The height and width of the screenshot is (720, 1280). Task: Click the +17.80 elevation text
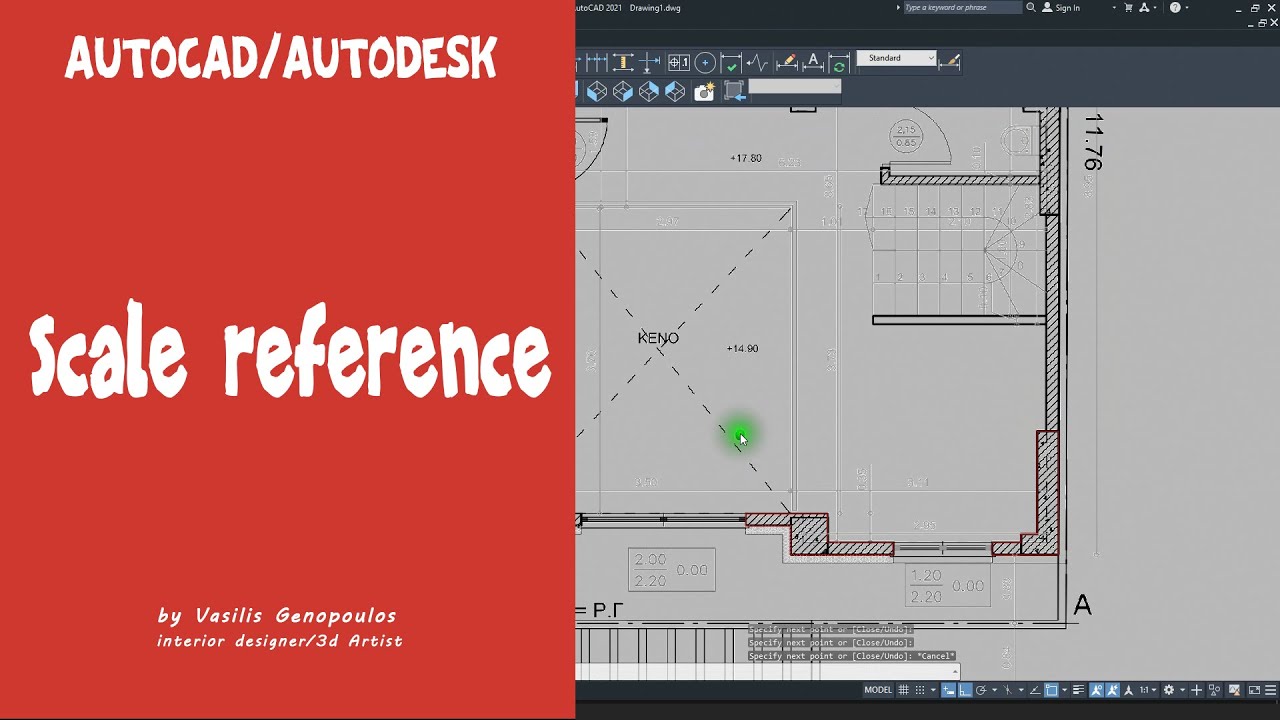point(746,158)
